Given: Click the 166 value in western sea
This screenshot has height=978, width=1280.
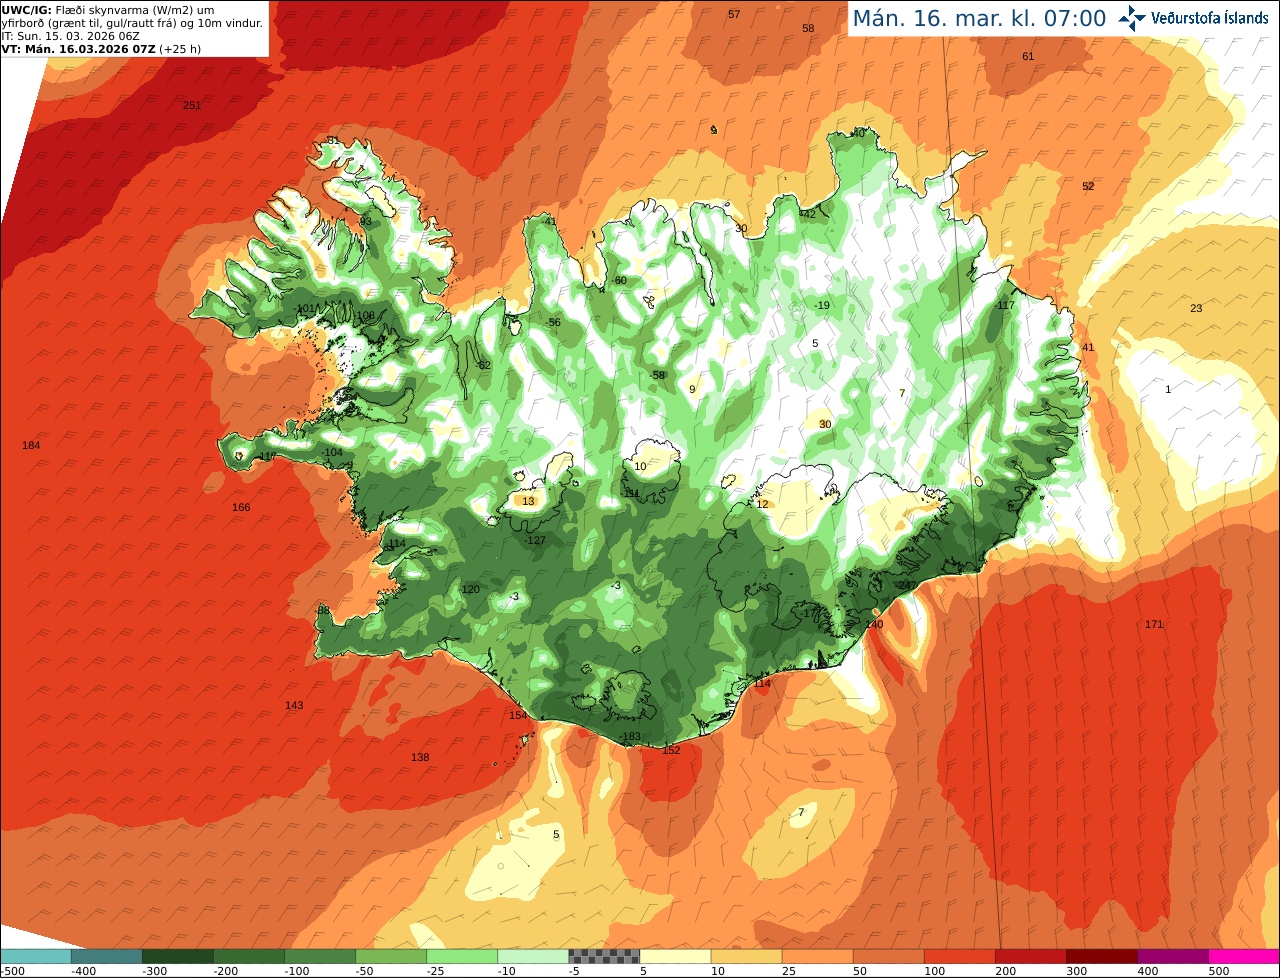Looking at the screenshot, I should 241,507.
